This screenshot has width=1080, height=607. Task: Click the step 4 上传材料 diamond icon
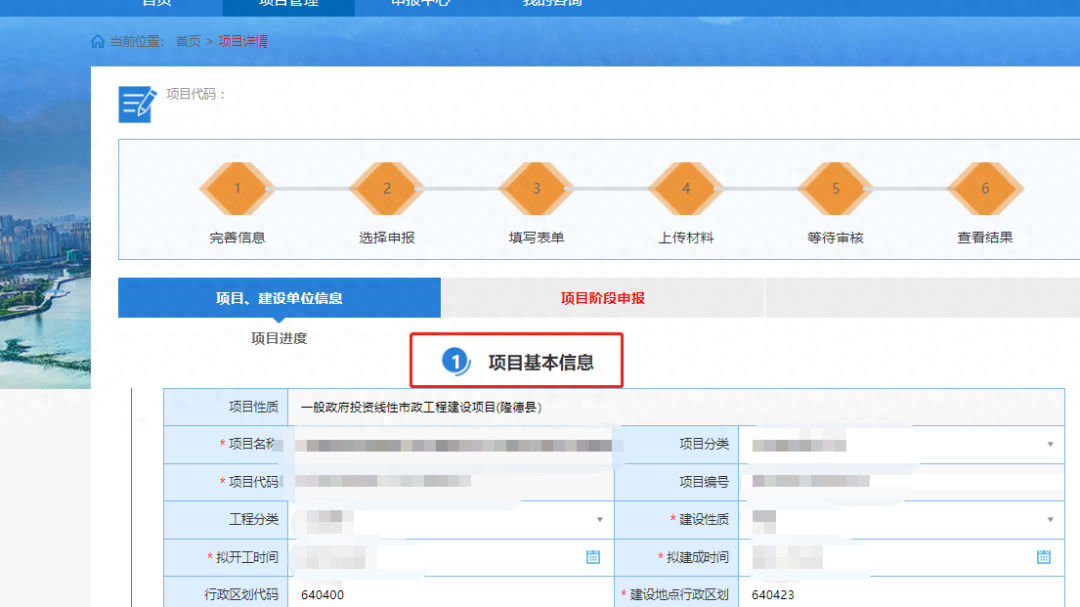(x=686, y=188)
